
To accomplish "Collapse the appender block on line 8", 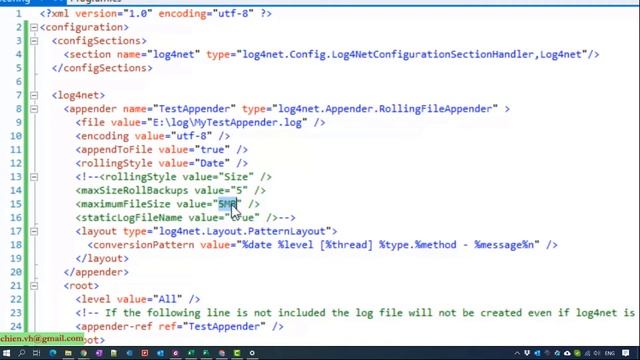I will 34,109.
